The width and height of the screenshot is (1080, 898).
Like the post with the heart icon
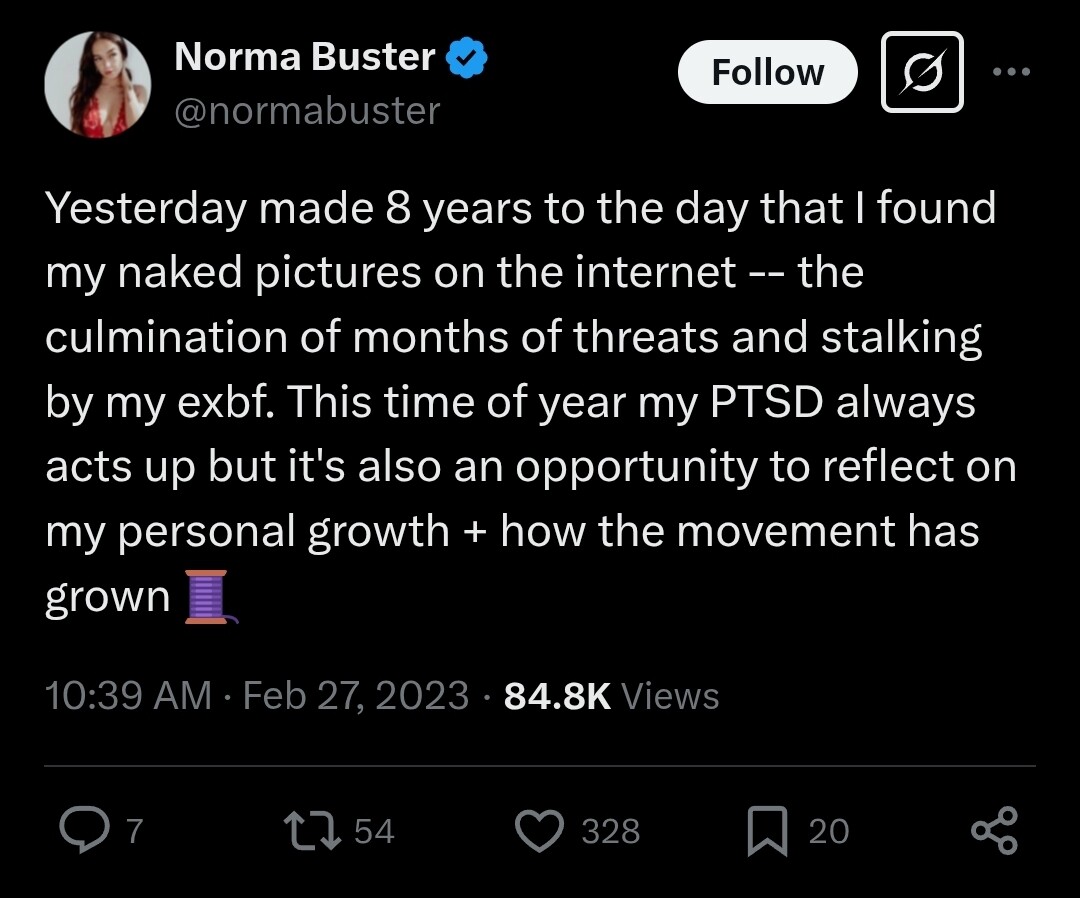click(x=539, y=831)
